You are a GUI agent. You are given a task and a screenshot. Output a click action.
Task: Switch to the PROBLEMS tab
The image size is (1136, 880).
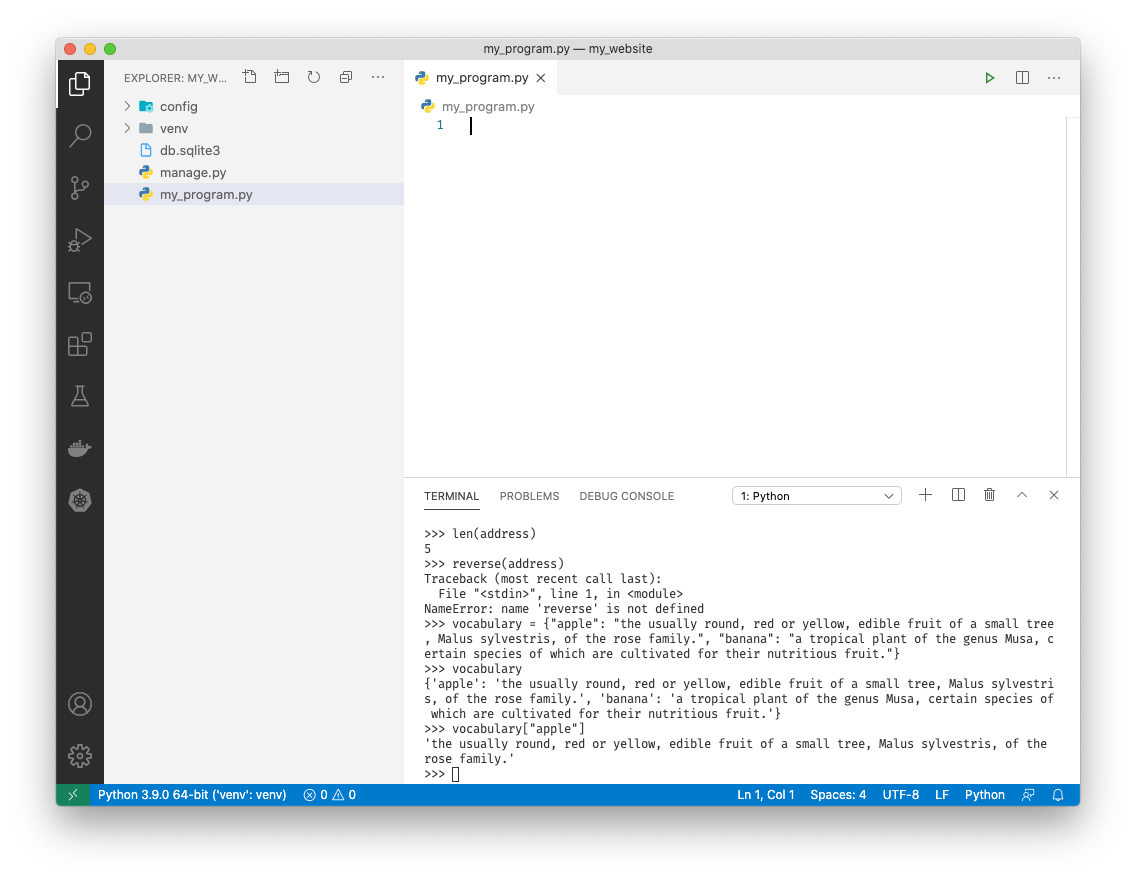(x=529, y=495)
